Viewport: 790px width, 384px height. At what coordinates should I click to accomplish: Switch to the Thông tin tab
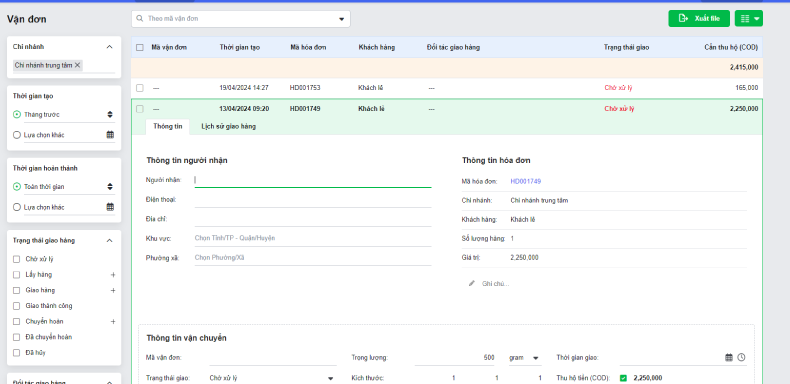(x=168, y=126)
